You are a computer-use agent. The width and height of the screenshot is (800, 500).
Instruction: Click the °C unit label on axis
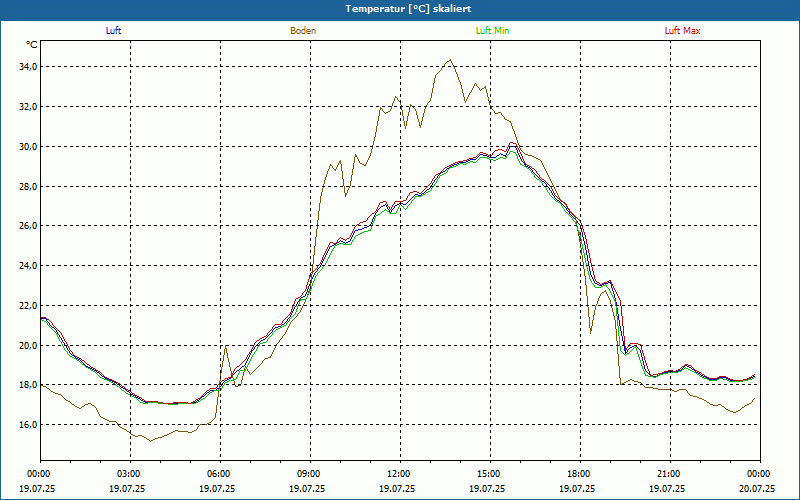point(32,45)
